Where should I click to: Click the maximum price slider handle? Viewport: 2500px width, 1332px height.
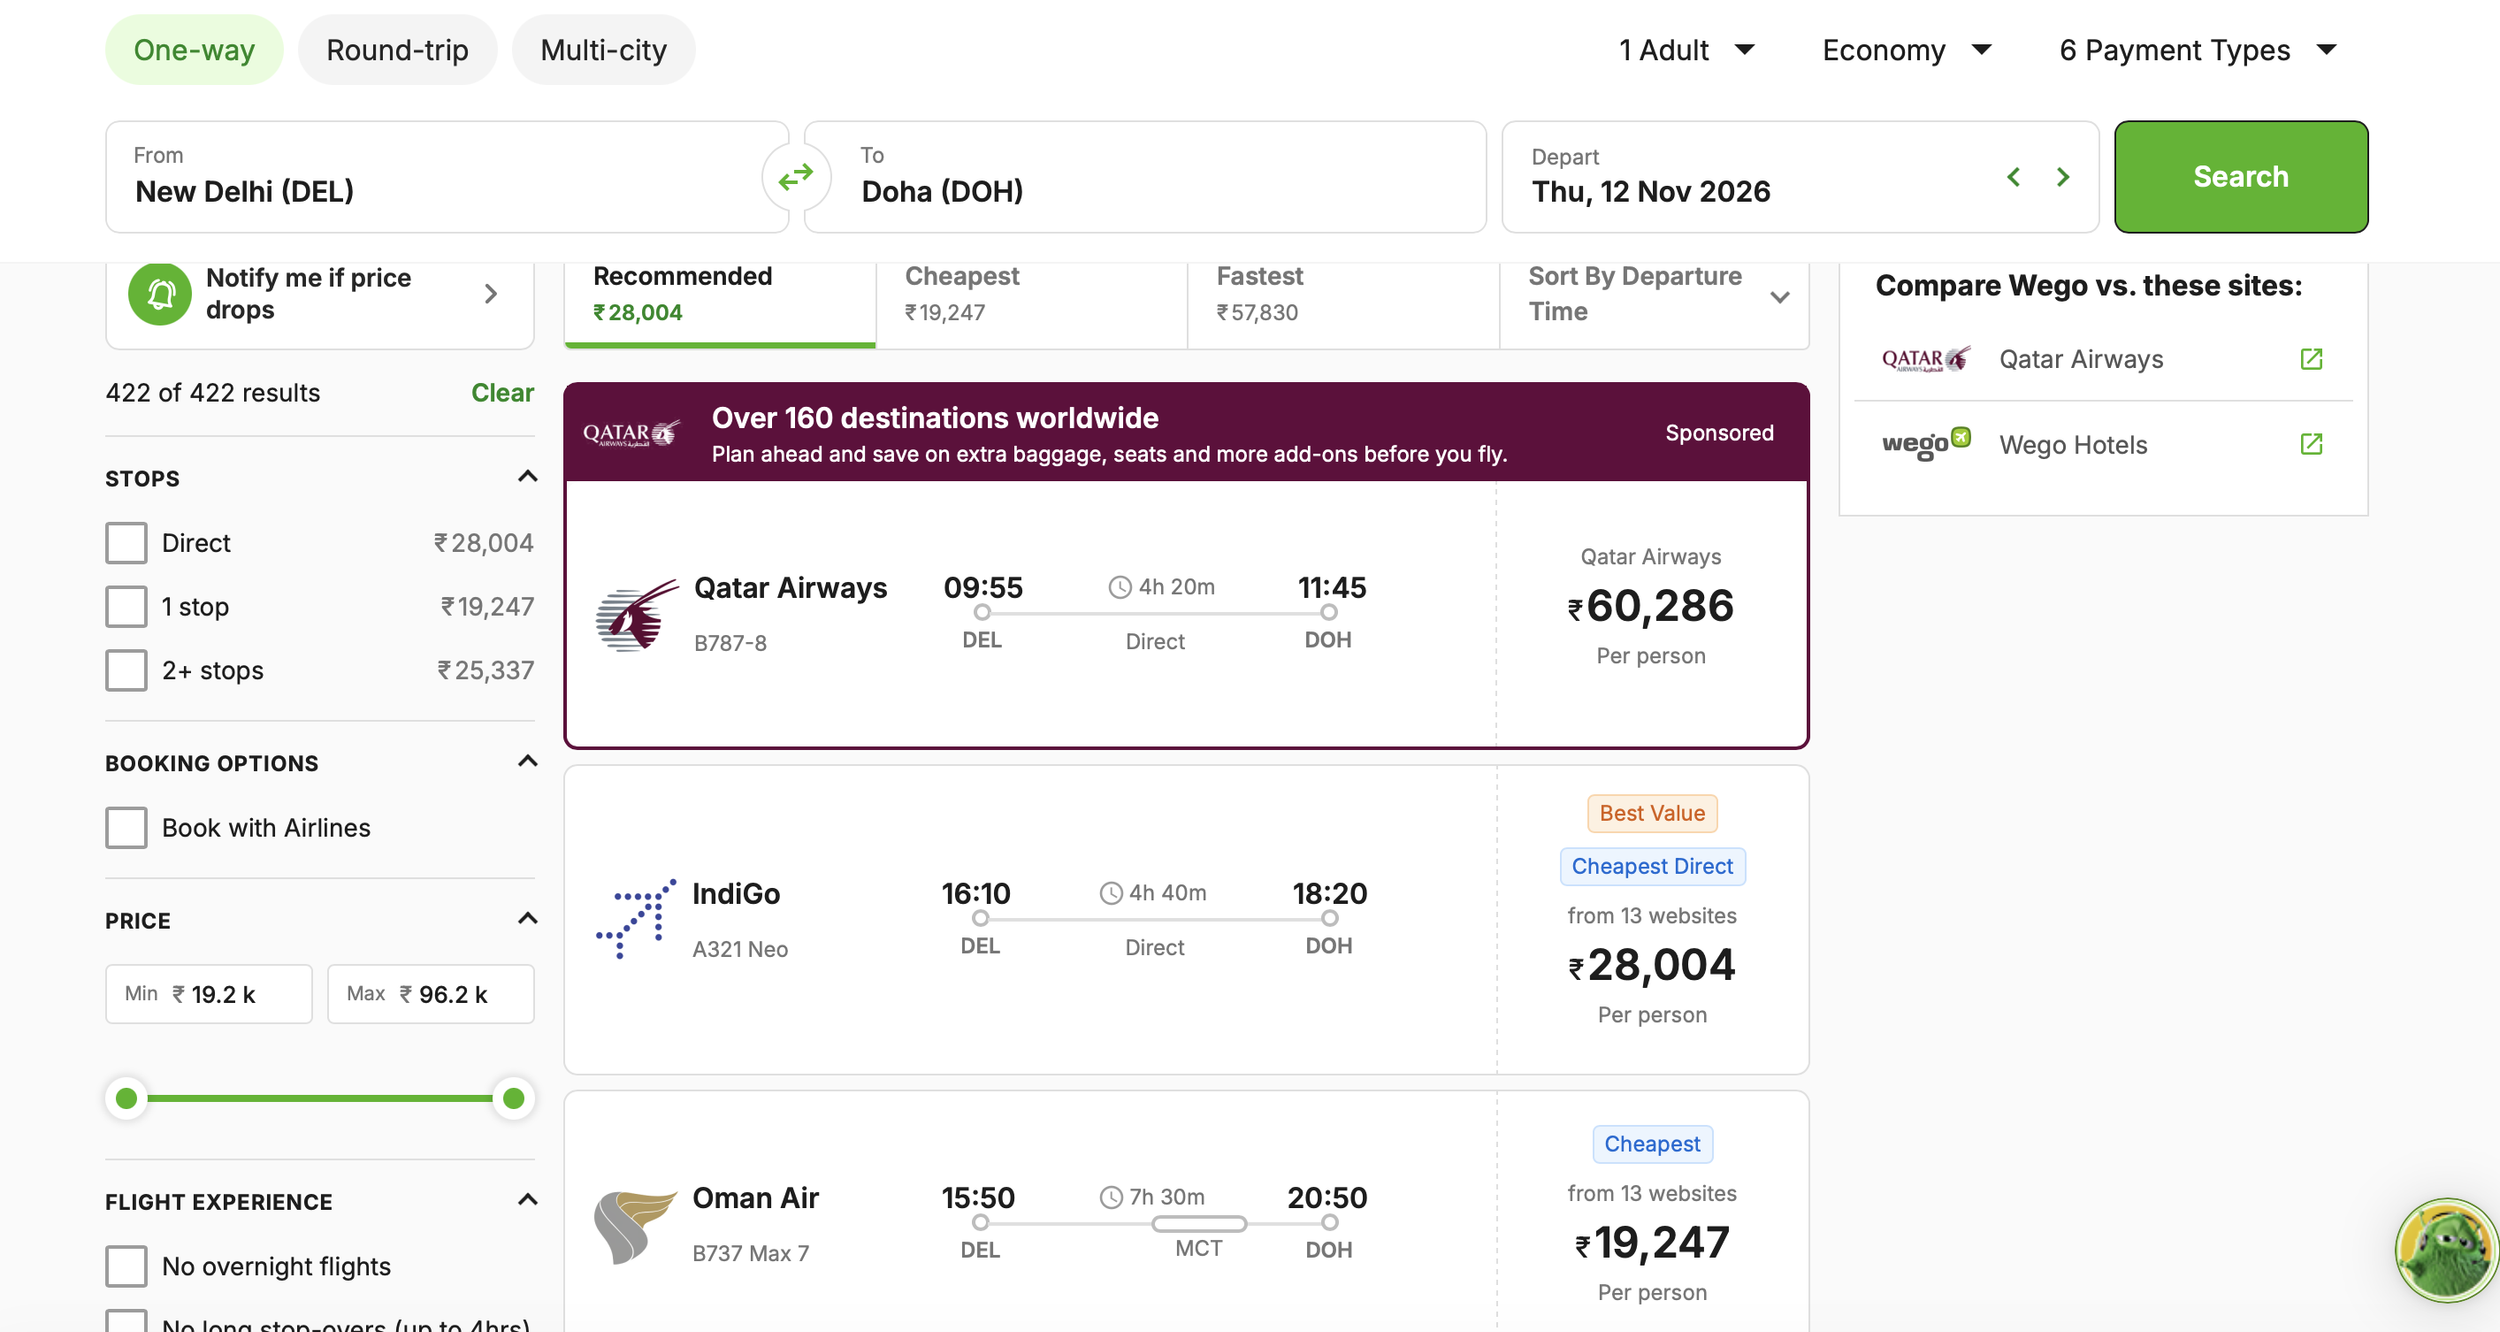pyautogui.click(x=514, y=1099)
